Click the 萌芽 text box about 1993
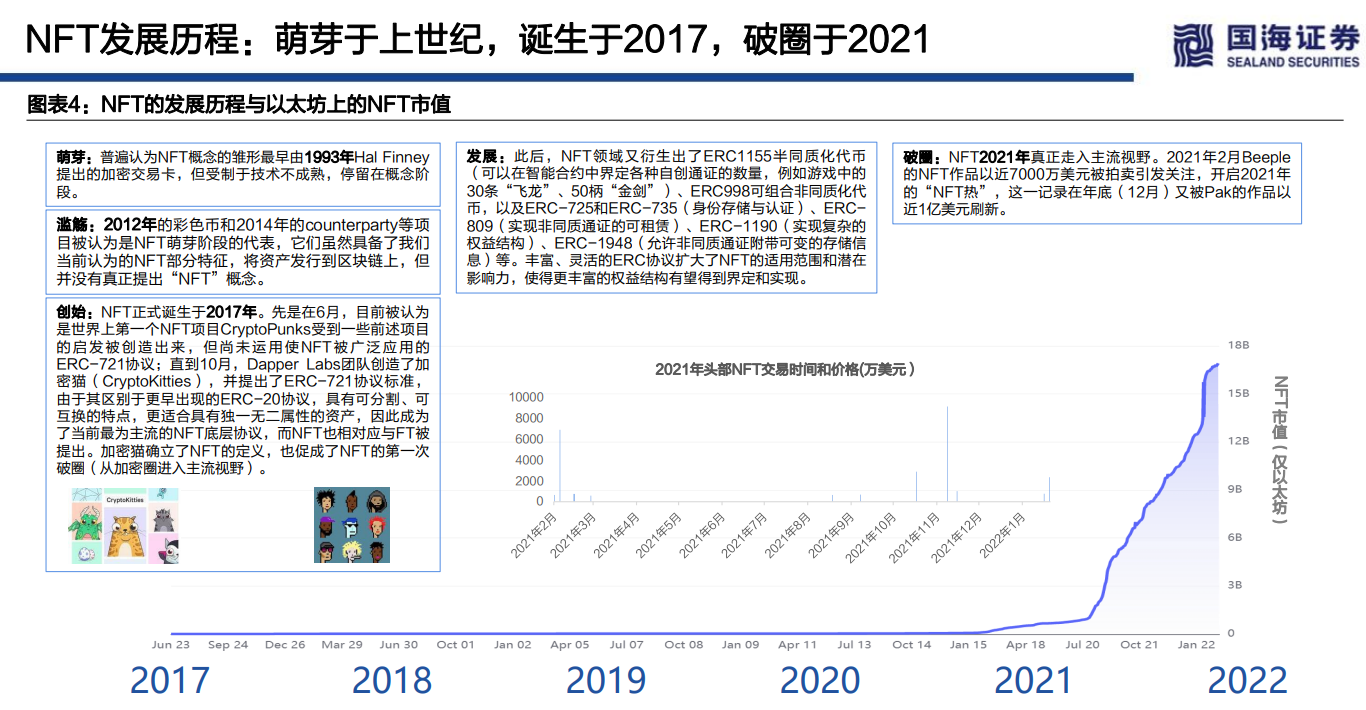 point(242,175)
